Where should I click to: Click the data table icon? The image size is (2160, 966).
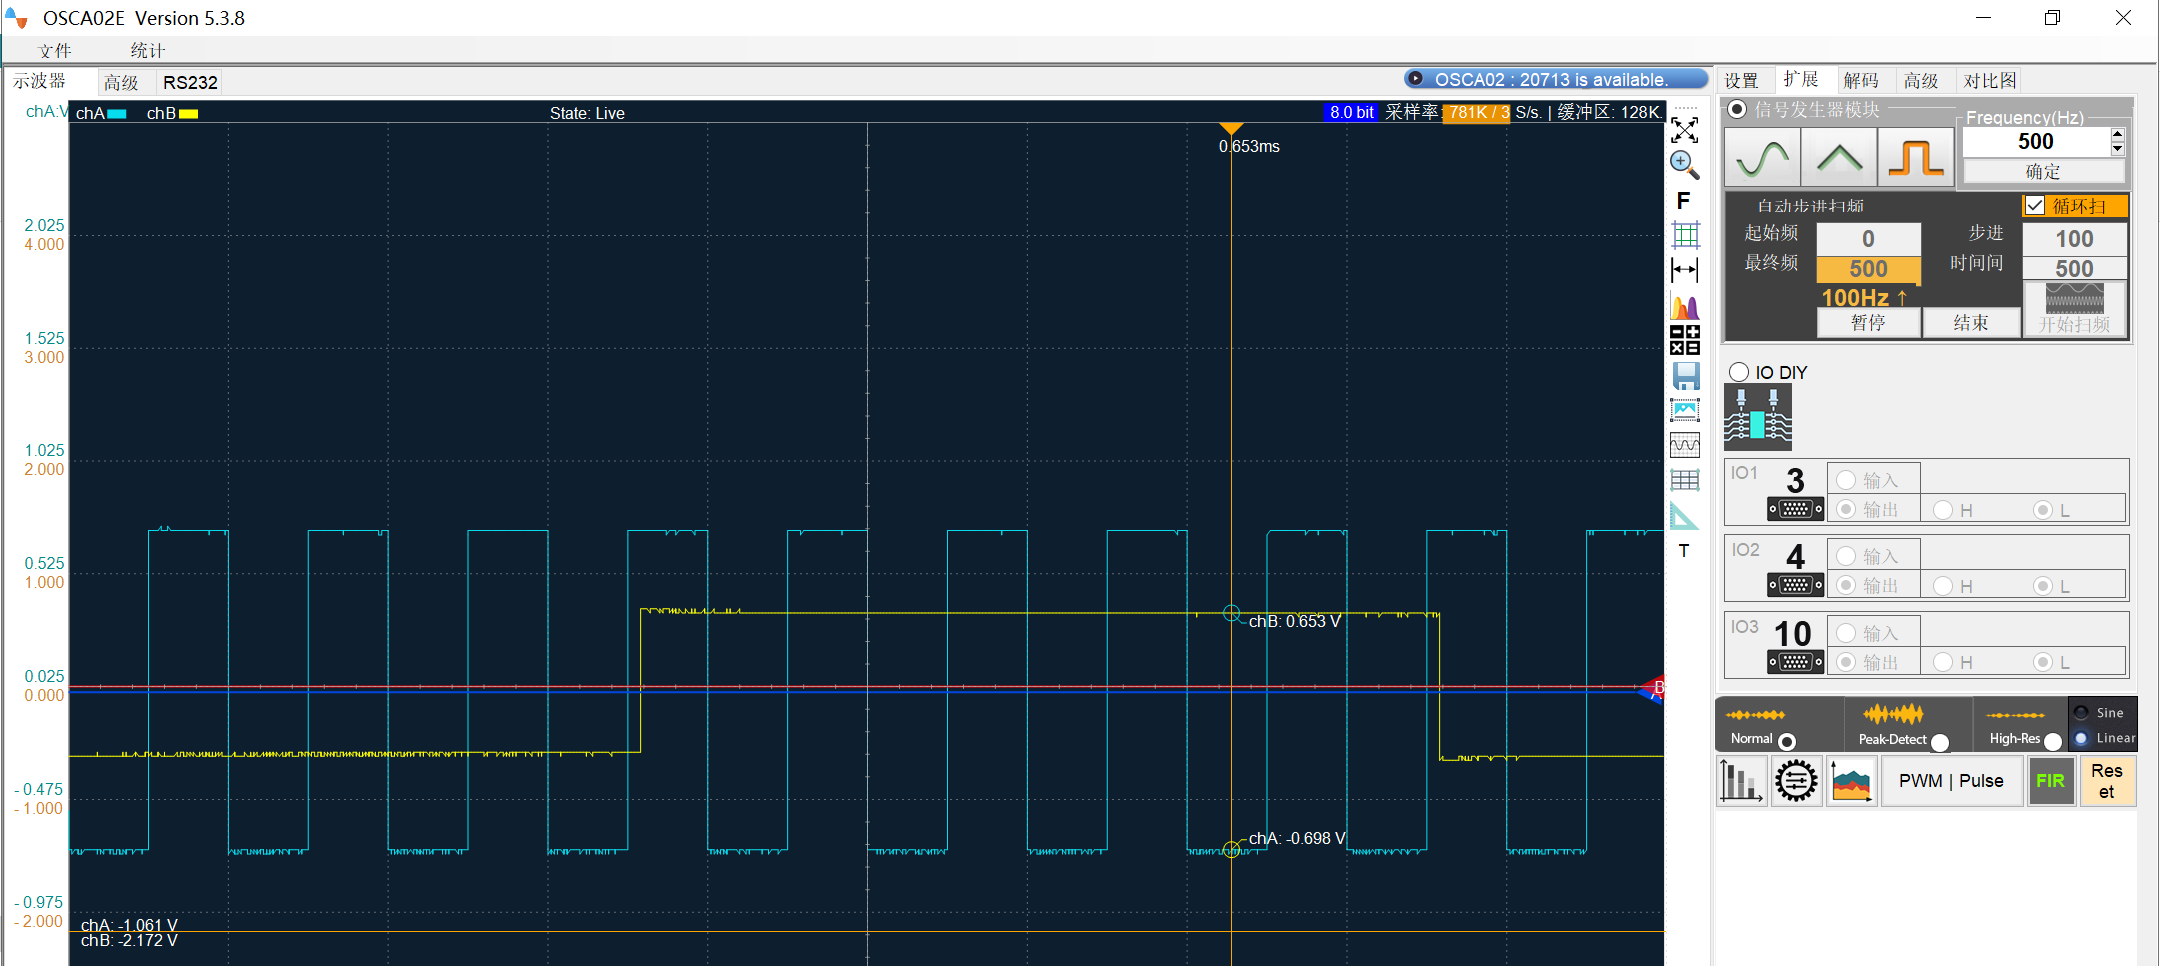(x=1685, y=480)
